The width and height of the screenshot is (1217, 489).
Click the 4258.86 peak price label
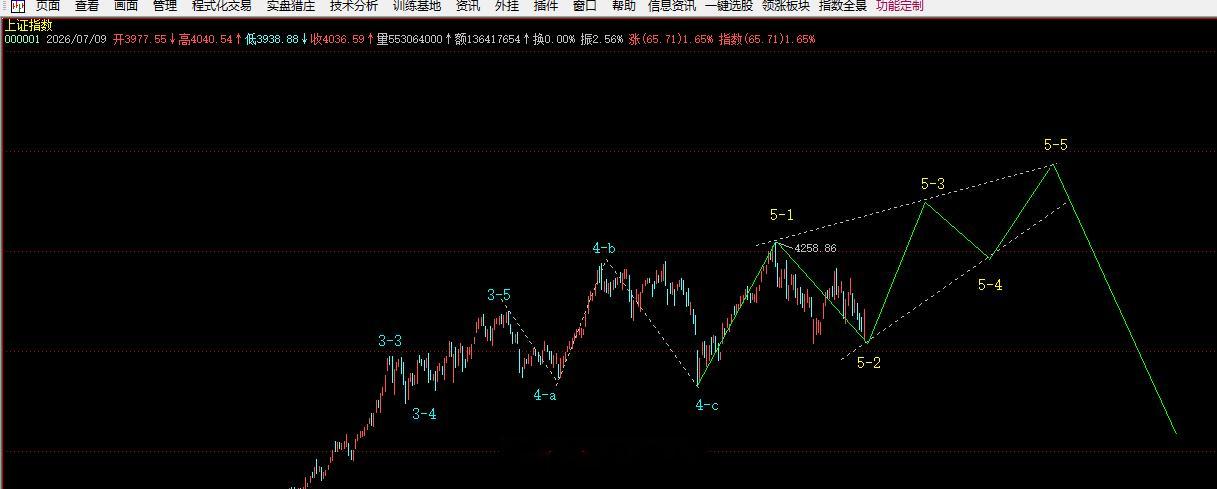coord(815,248)
